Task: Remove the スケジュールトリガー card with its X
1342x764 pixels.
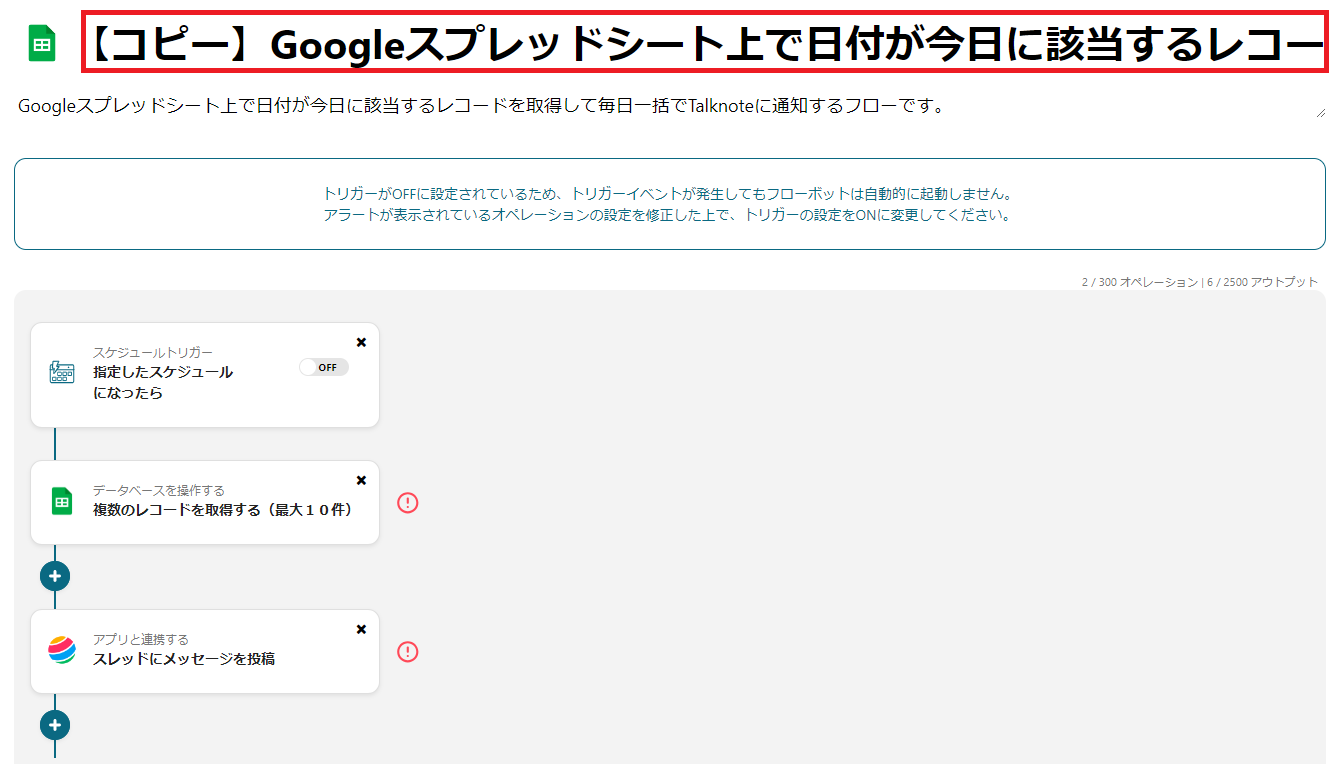Action: pyautogui.click(x=361, y=342)
